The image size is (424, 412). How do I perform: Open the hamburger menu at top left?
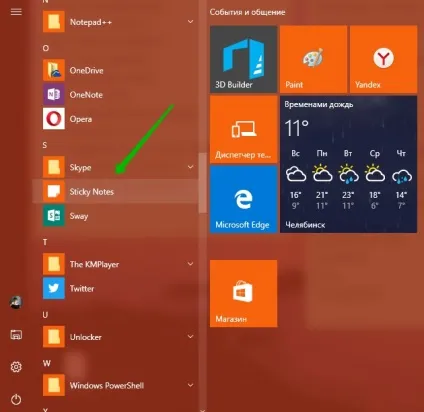tap(16, 12)
